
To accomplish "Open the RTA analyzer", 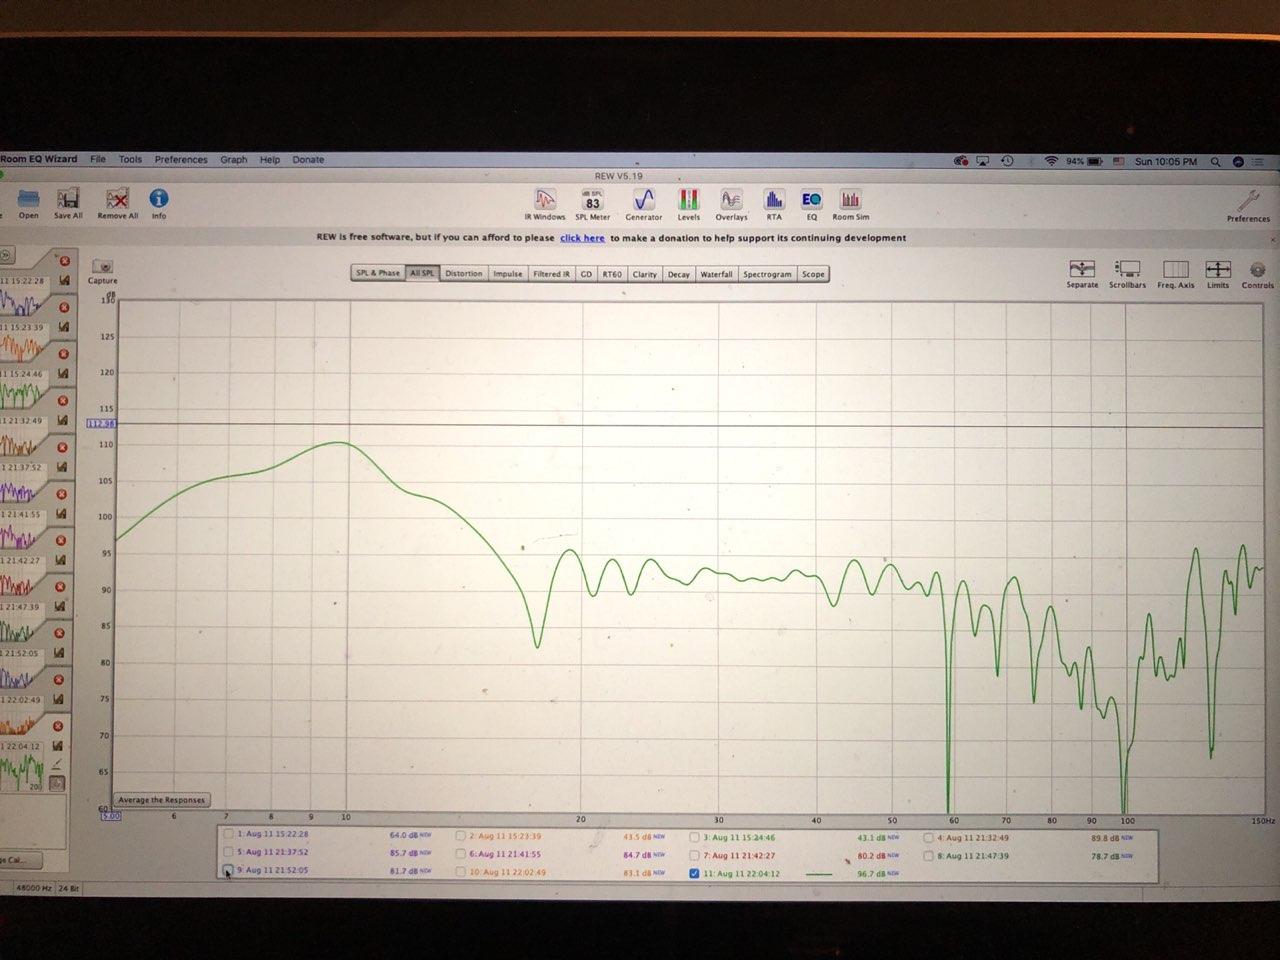I will coord(774,203).
